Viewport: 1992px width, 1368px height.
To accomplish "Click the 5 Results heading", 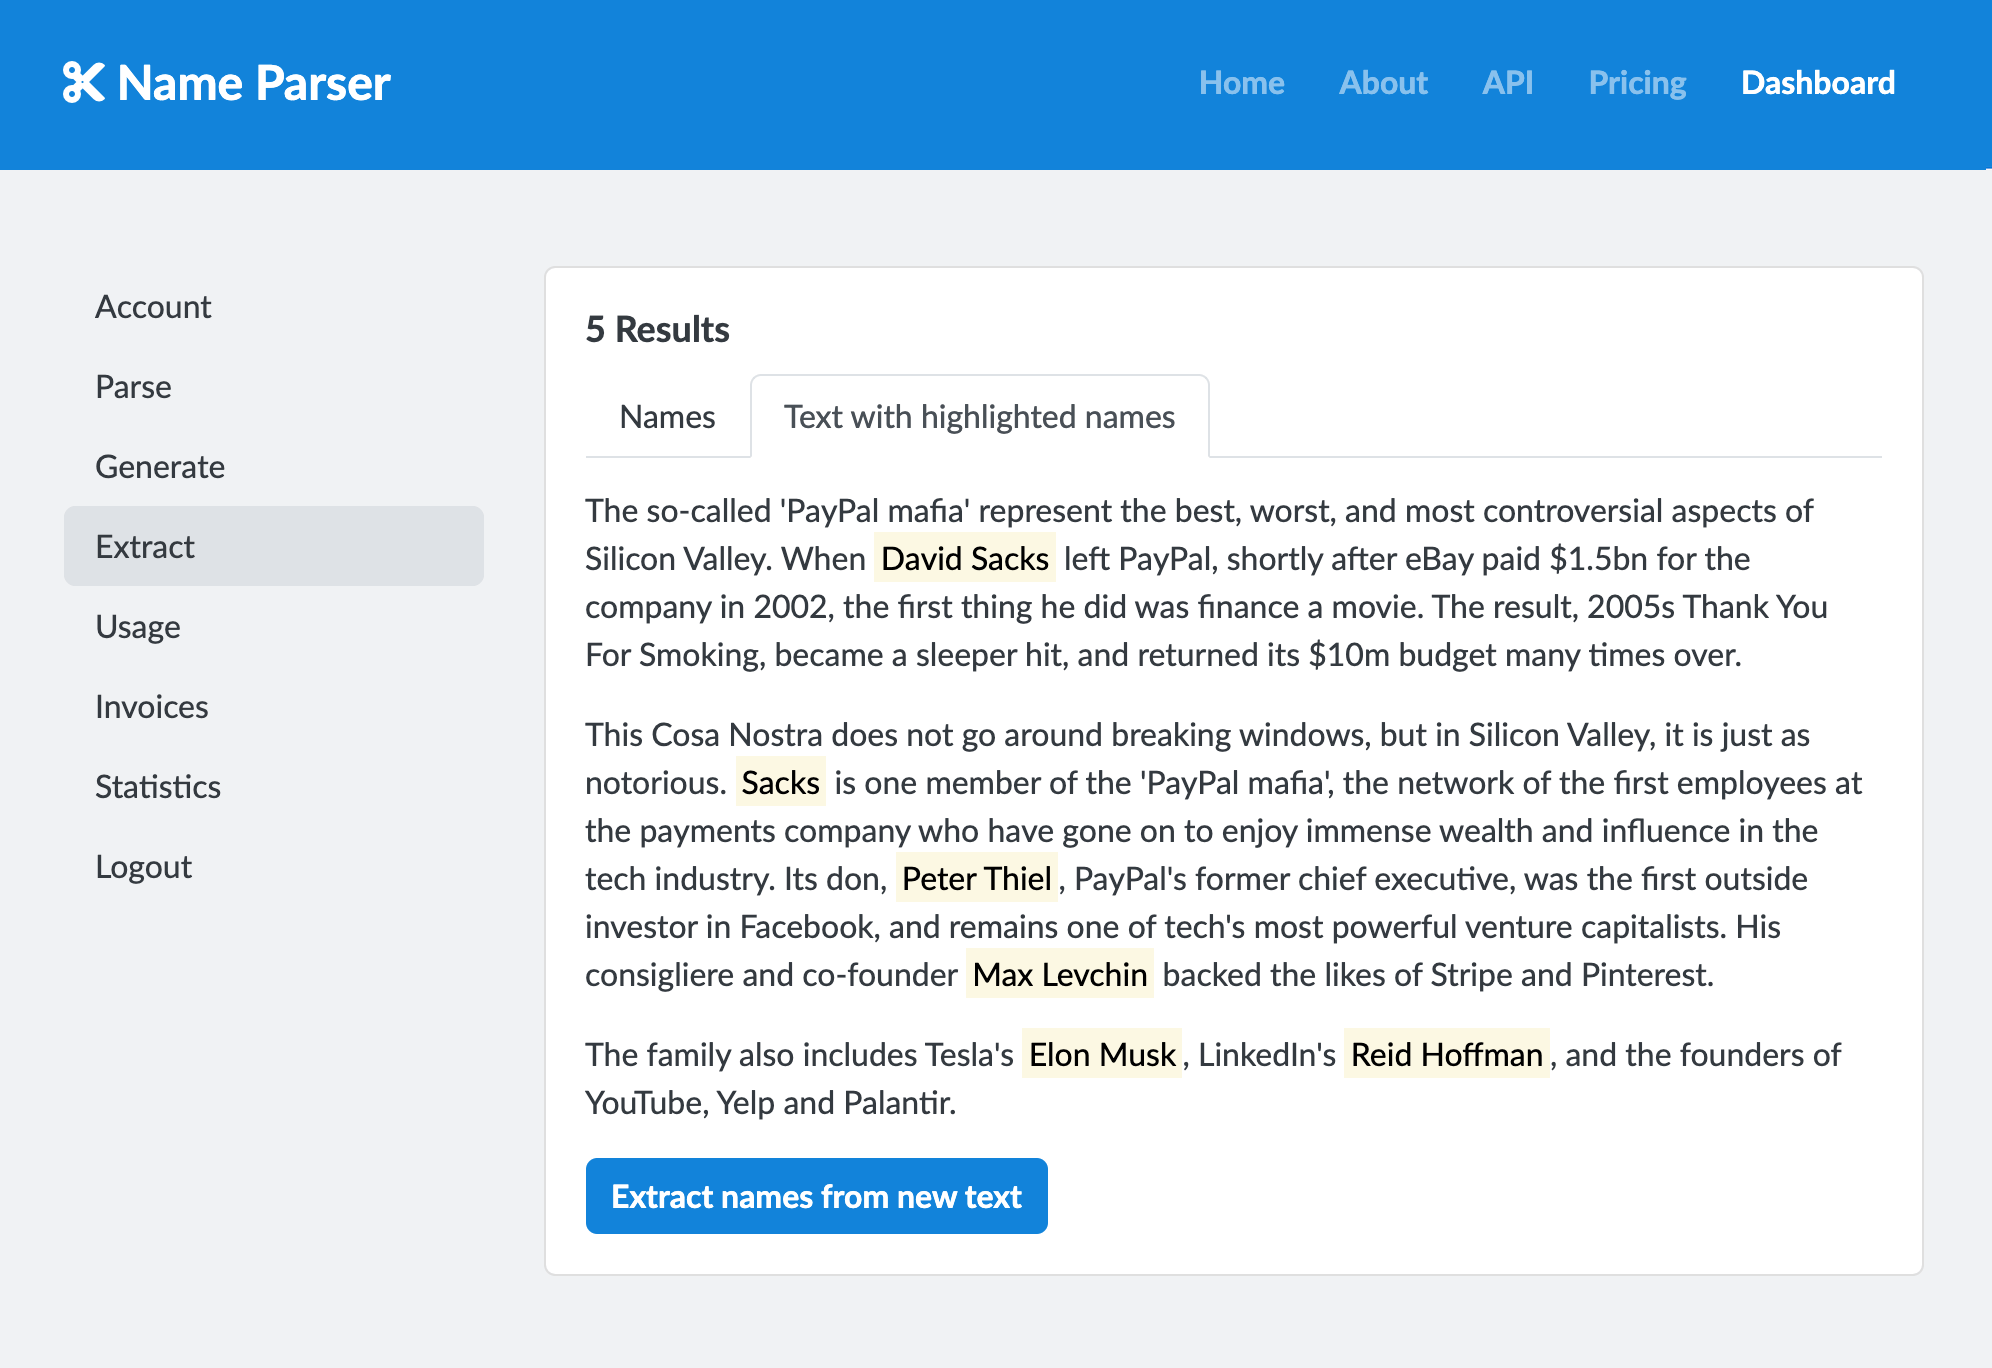I will coord(657,330).
